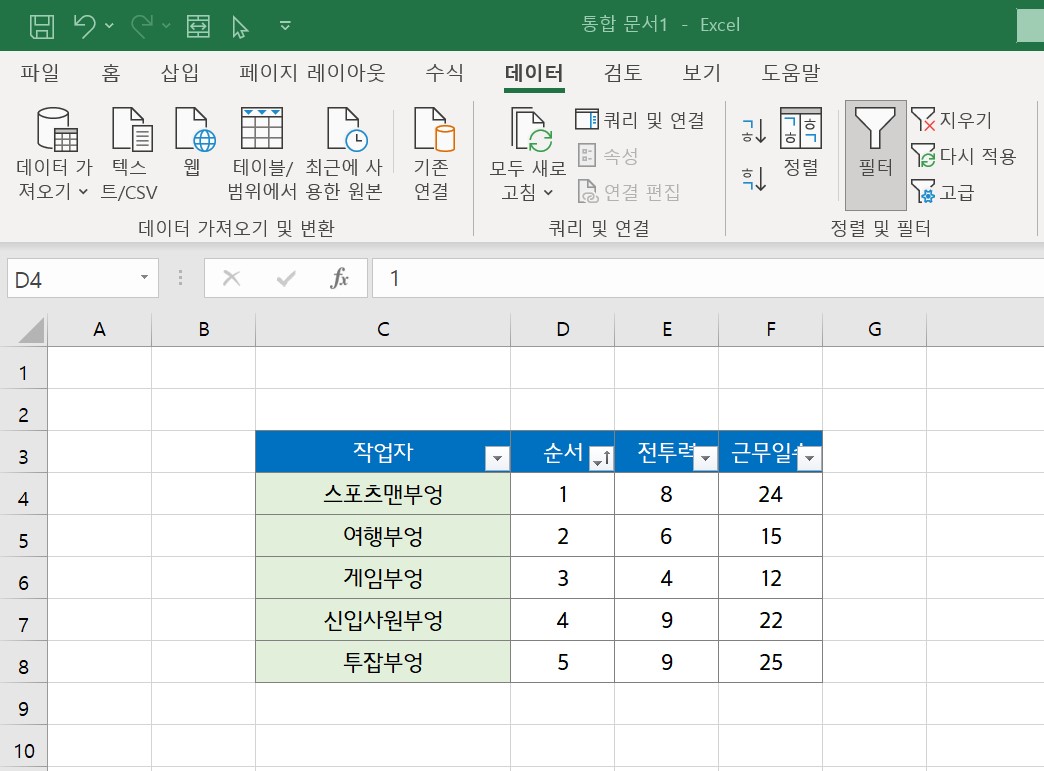The width and height of the screenshot is (1044, 771).
Task: Open the Name Box dropdown arrow
Action: 144,278
